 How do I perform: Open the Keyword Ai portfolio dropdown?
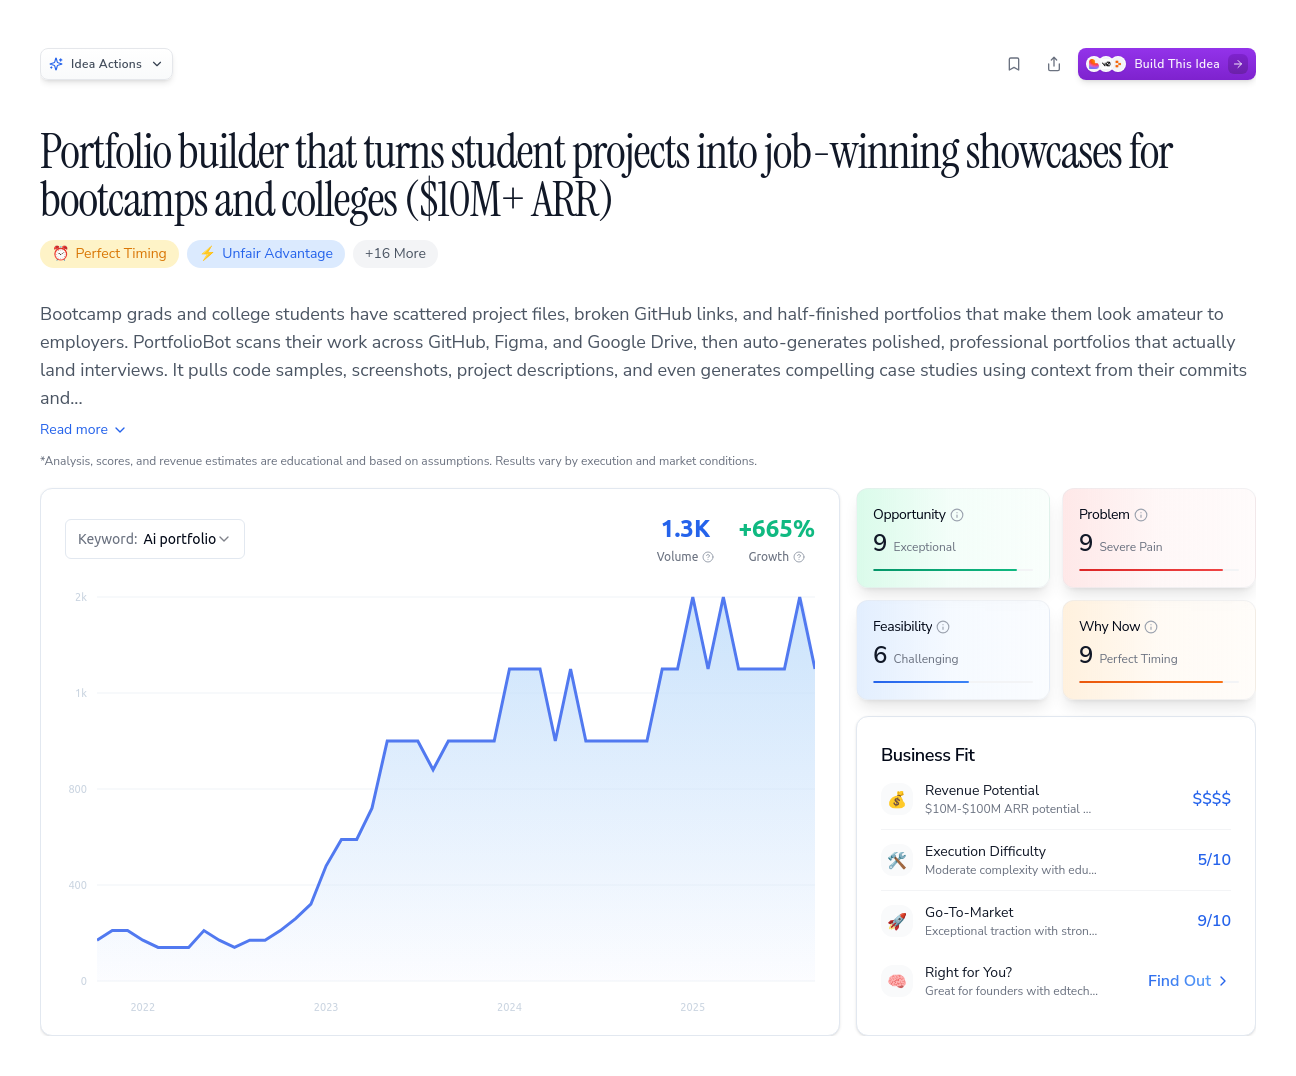click(155, 539)
